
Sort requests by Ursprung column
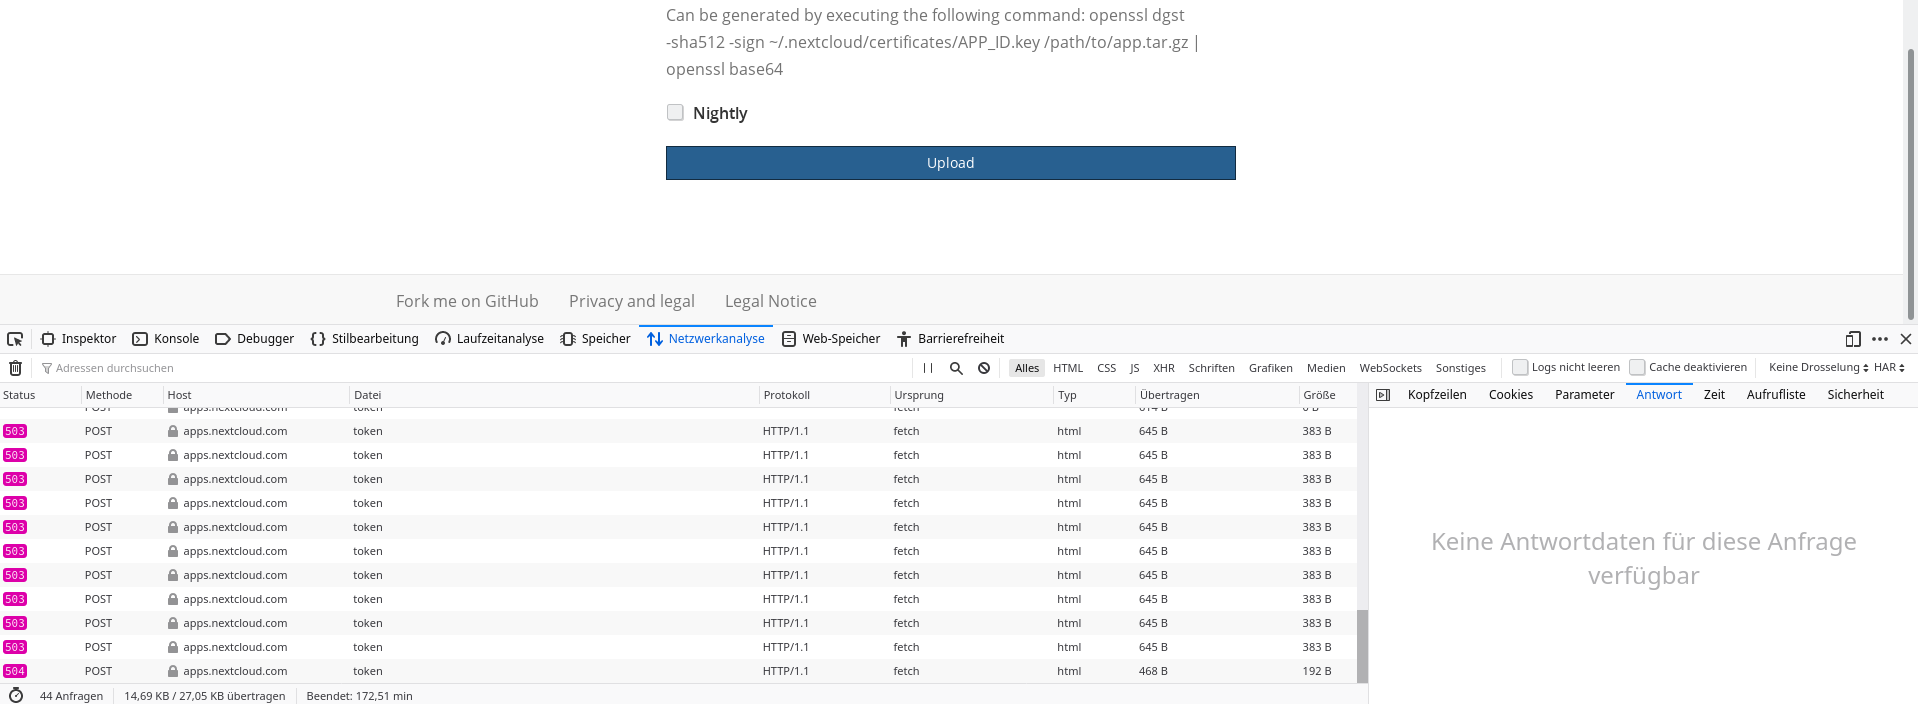(x=972, y=395)
